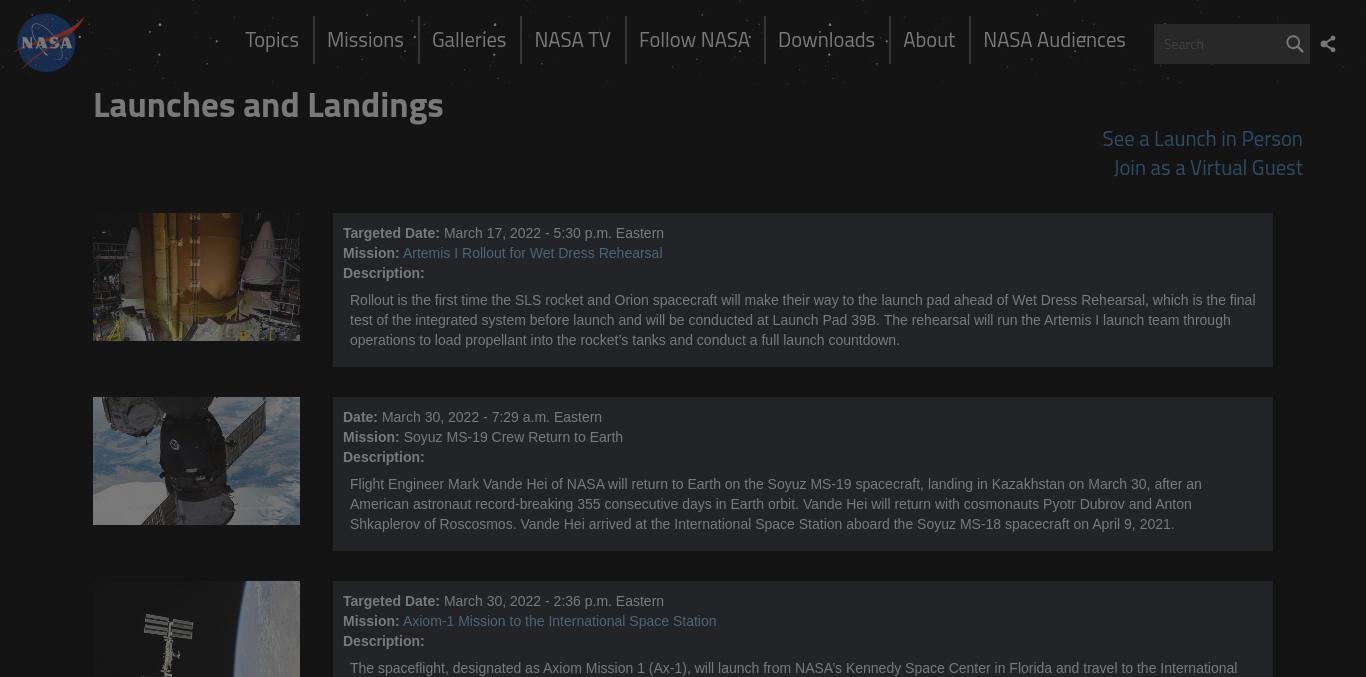
Task: Click the Soyuz spacecraft thumbnail image
Action: [x=196, y=461]
